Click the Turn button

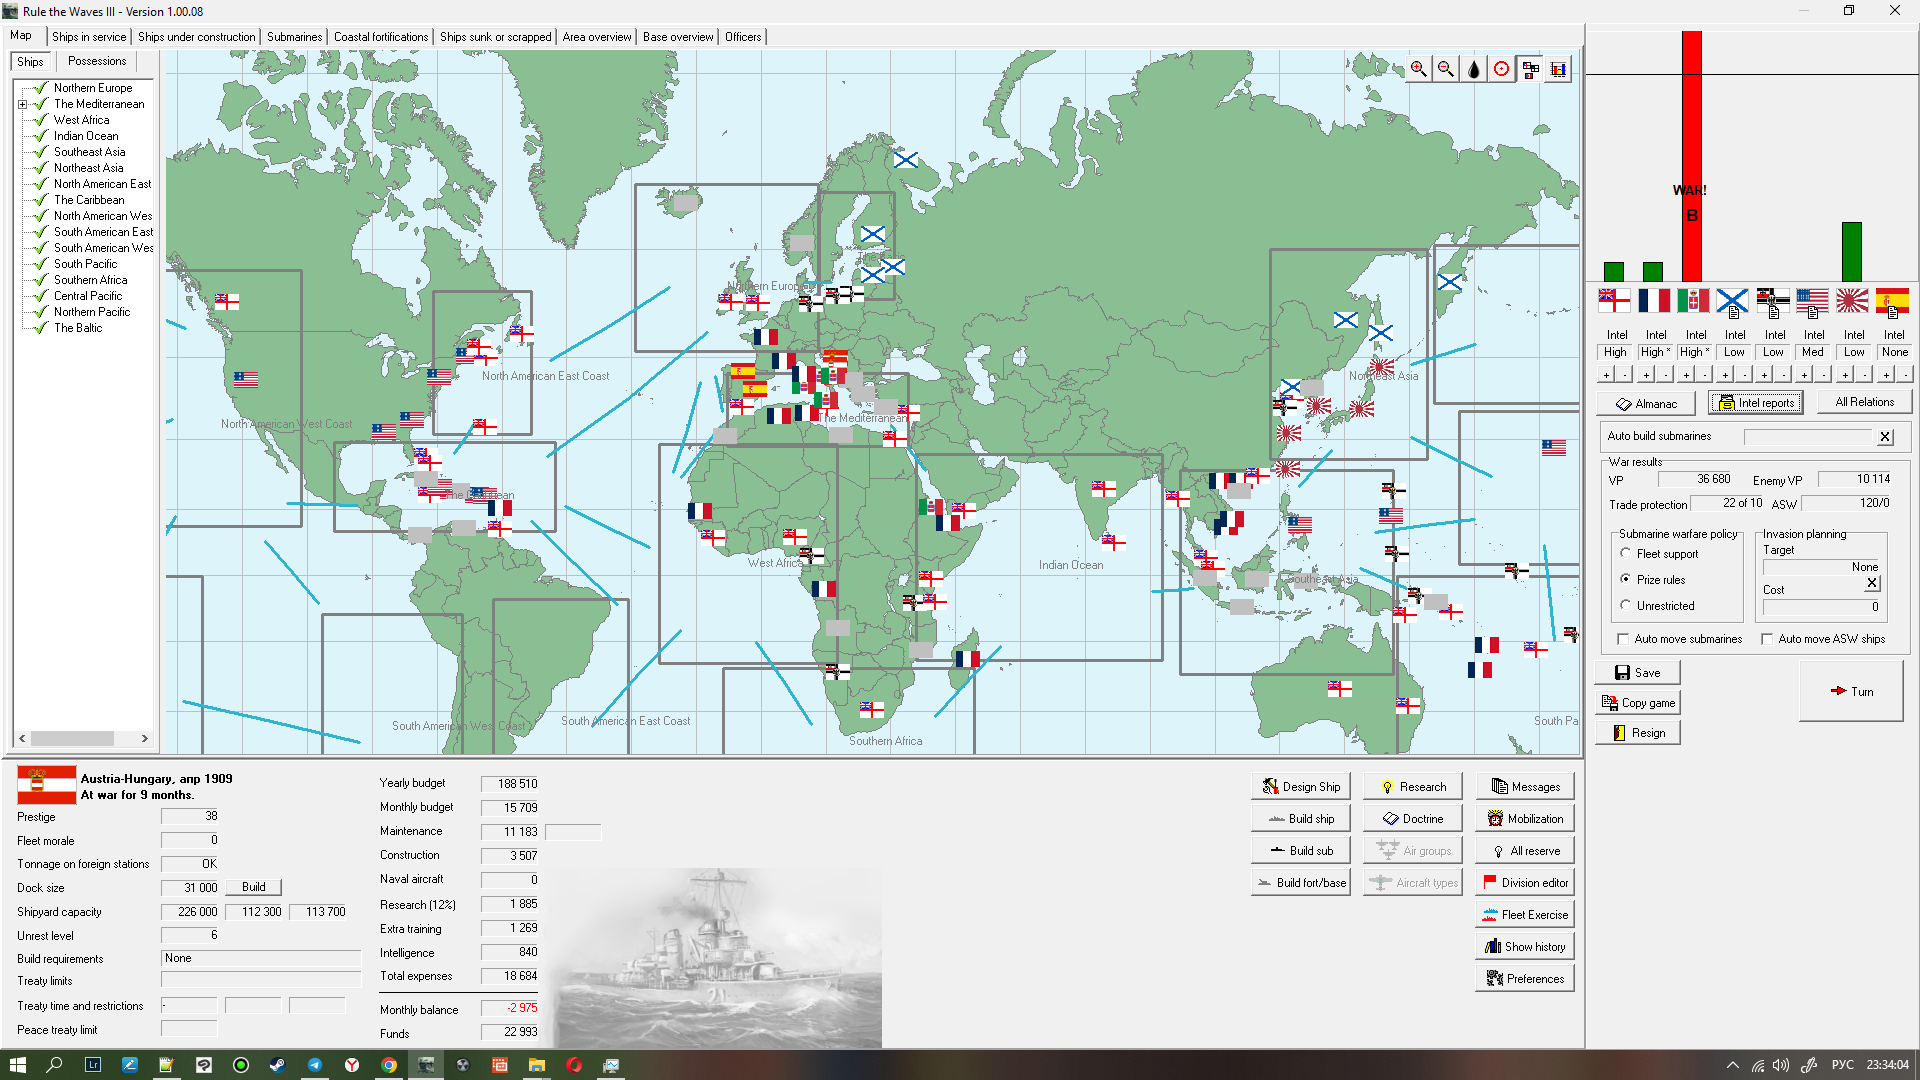[x=1851, y=691]
